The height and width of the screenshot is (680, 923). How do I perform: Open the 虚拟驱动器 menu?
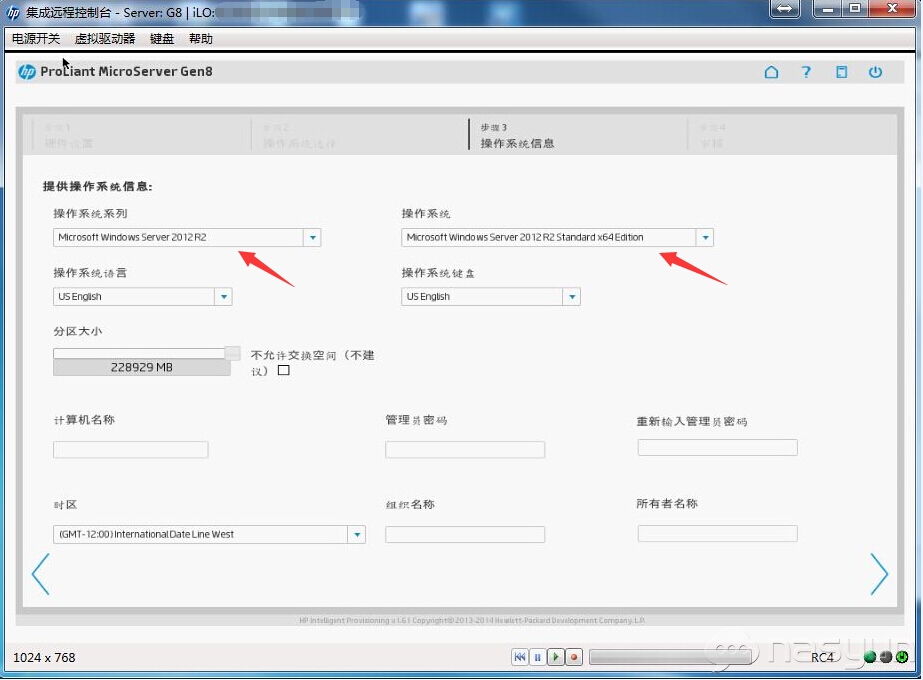click(105, 39)
